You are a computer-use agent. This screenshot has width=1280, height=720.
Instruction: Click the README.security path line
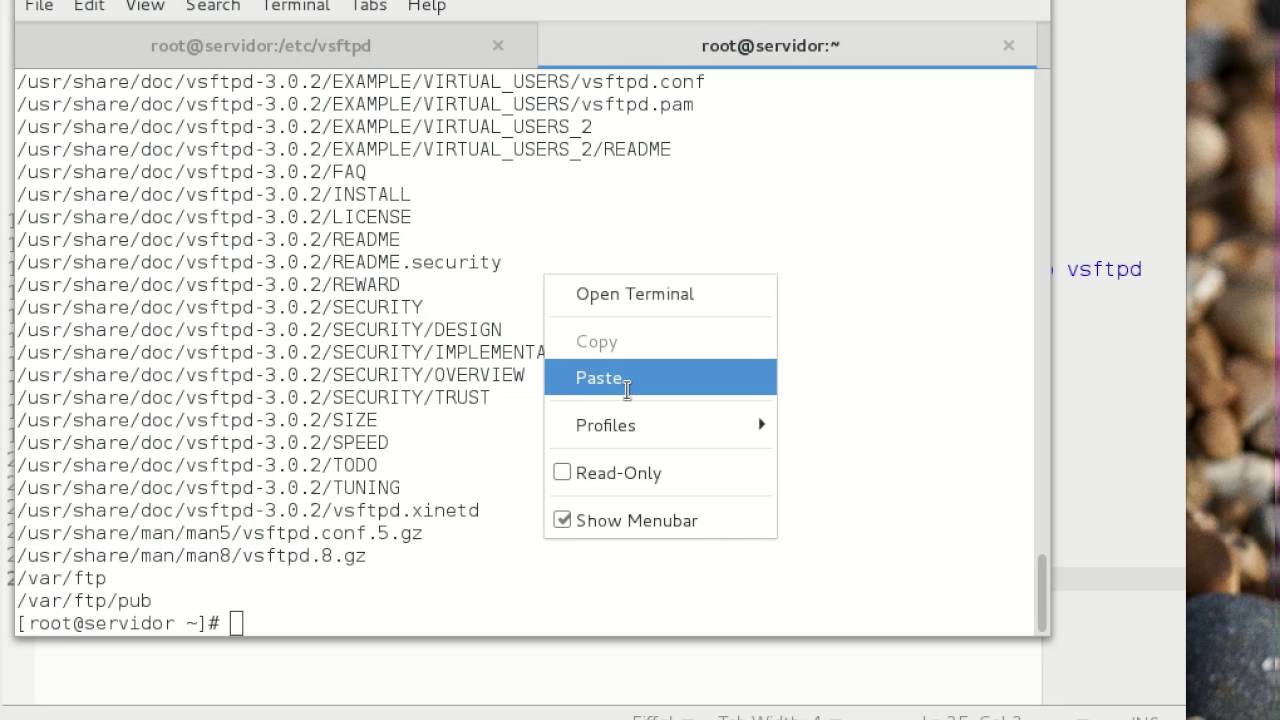(x=259, y=262)
